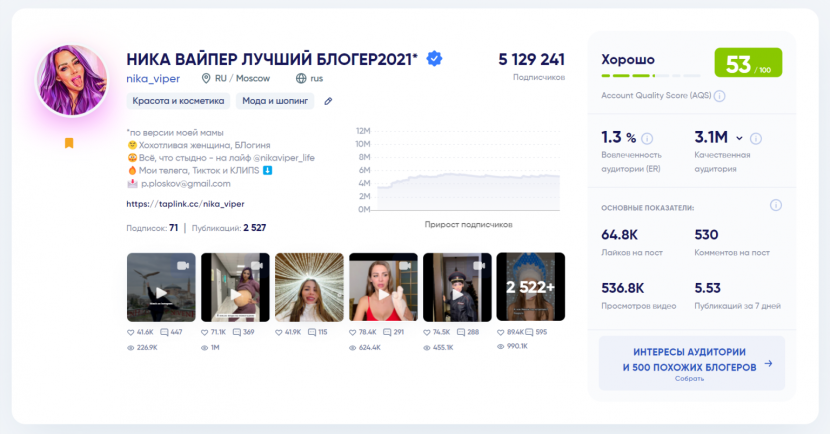Image resolution: width=830 pixels, height=434 pixels.
Task: Open the third post thumbnail with light tunnel
Action: (x=309, y=287)
